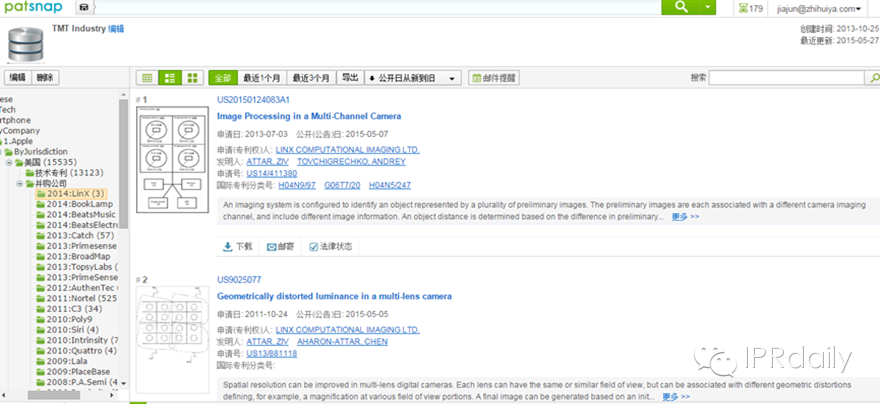Click the folder icon of 2013:Catch (57)

tap(40, 236)
